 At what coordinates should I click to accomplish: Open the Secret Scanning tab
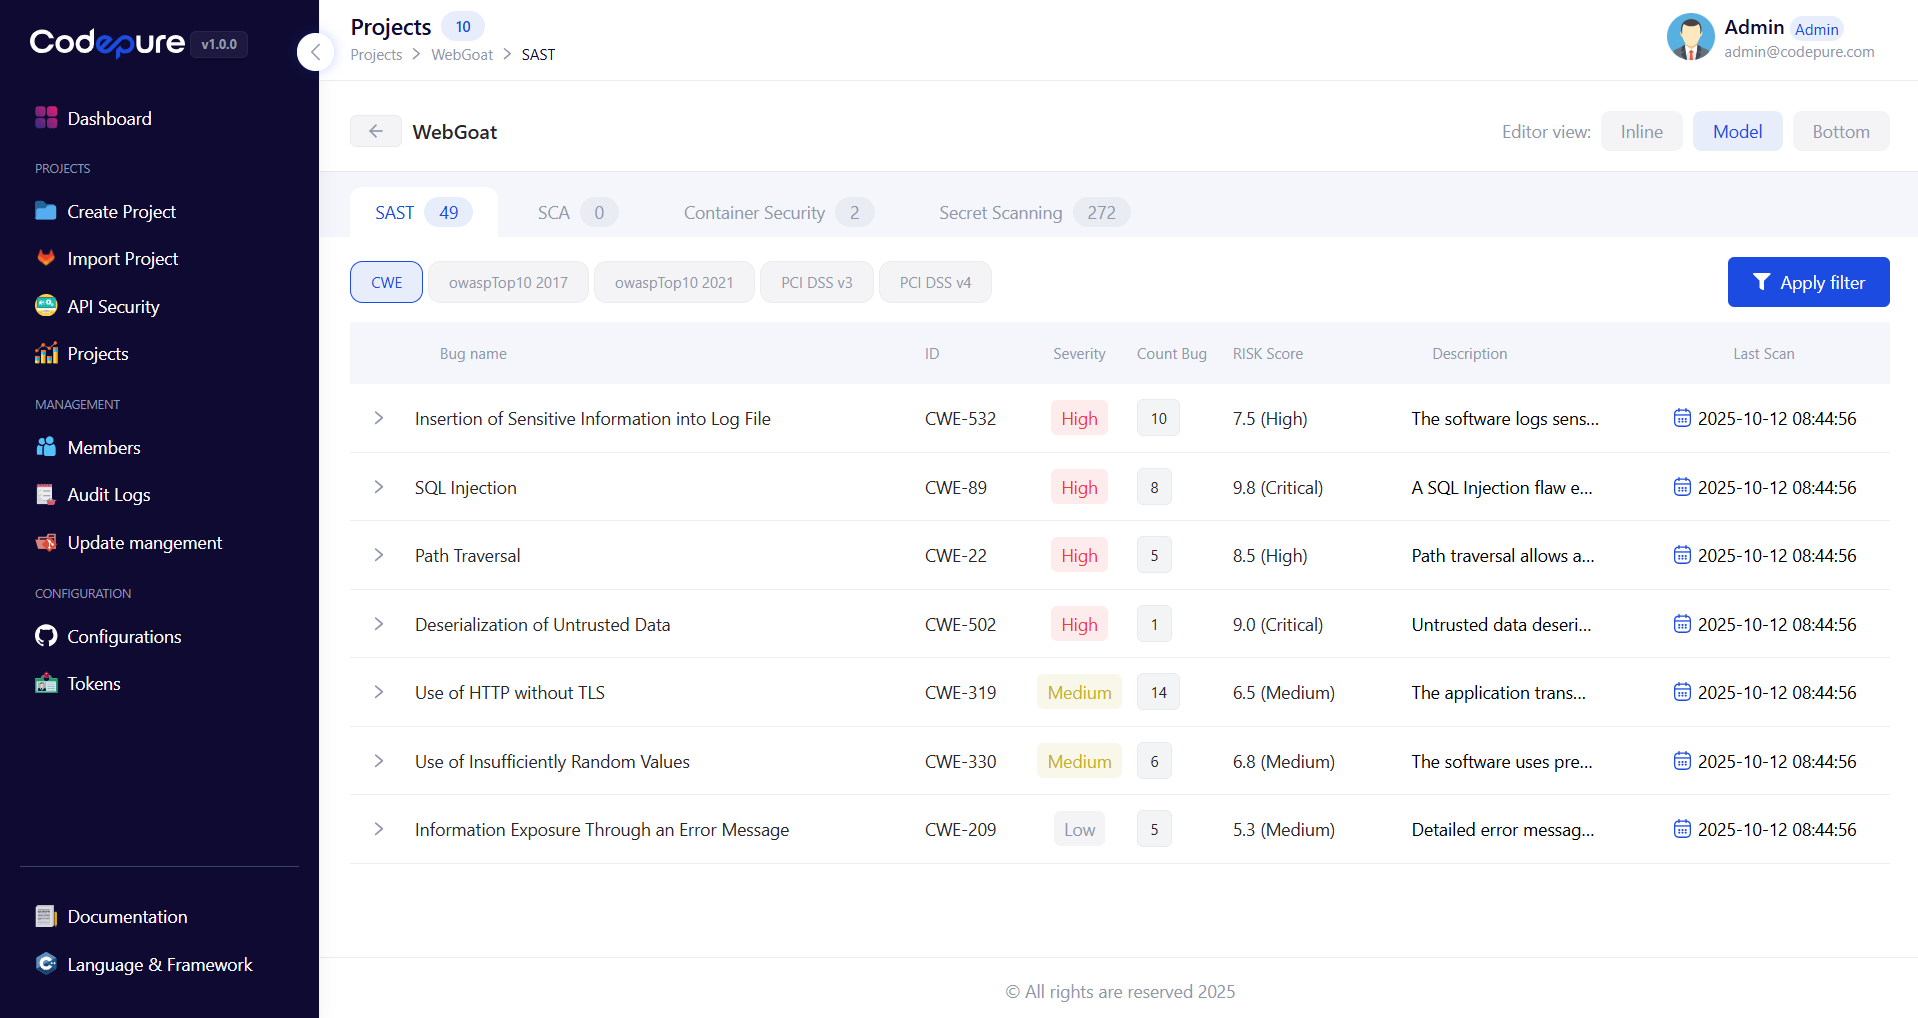pos(1034,212)
